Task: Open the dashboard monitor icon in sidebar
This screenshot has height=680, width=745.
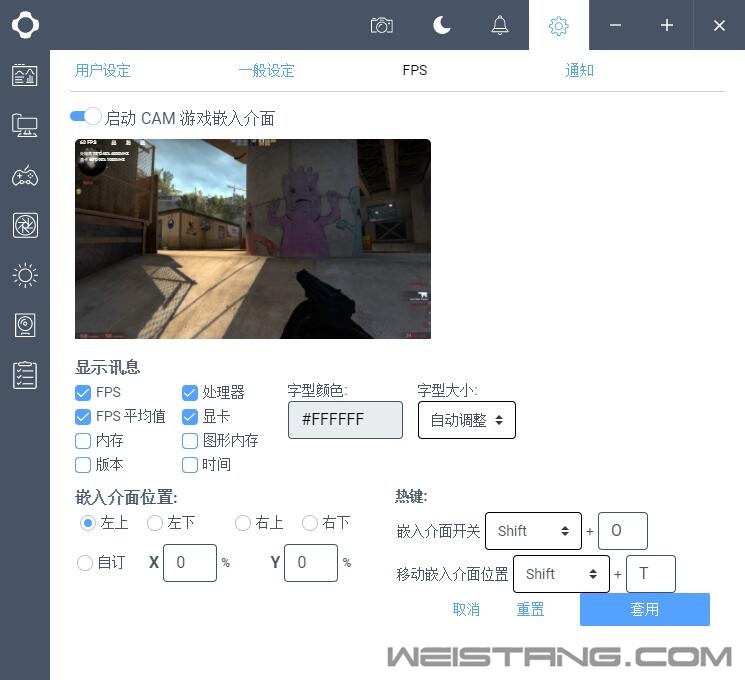Action: tap(25, 75)
